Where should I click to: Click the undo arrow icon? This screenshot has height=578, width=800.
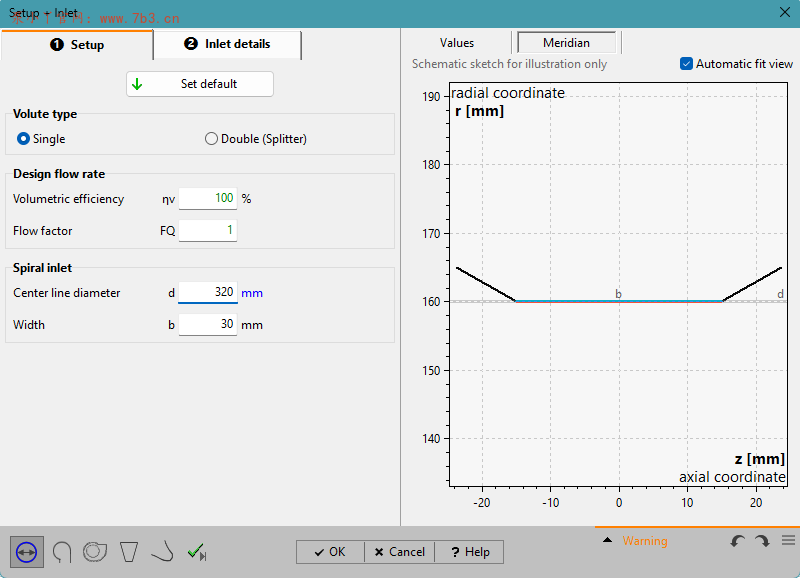point(737,540)
